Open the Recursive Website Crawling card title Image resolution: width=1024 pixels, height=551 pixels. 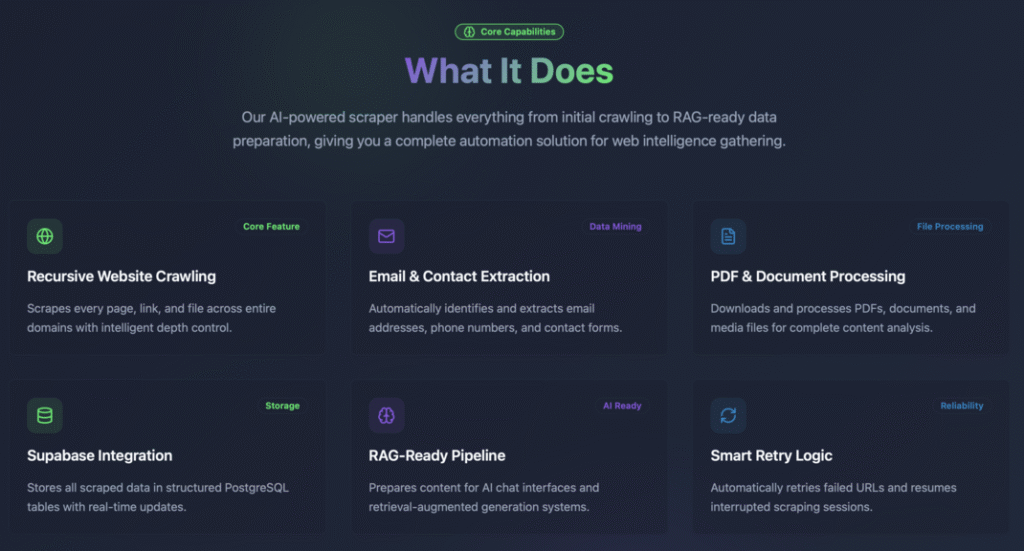coord(121,276)
